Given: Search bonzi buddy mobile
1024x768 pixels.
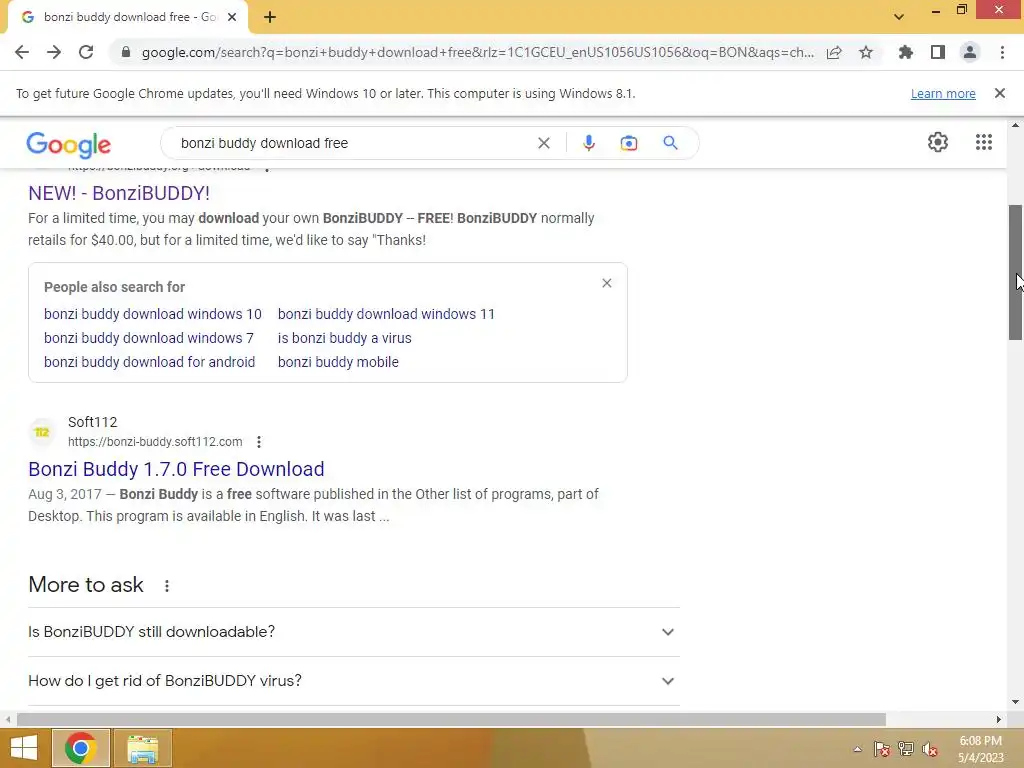Looking at the screenshot, I should point(338,362).
